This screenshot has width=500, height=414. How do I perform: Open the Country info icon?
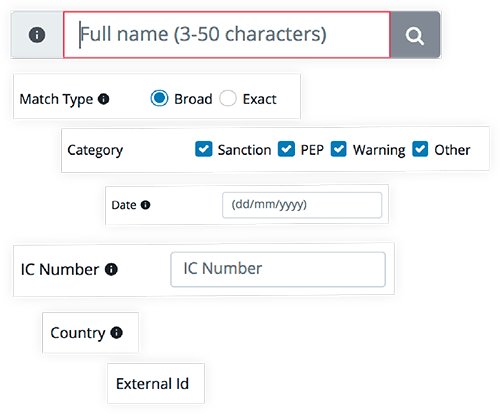[x=116, y=332]
